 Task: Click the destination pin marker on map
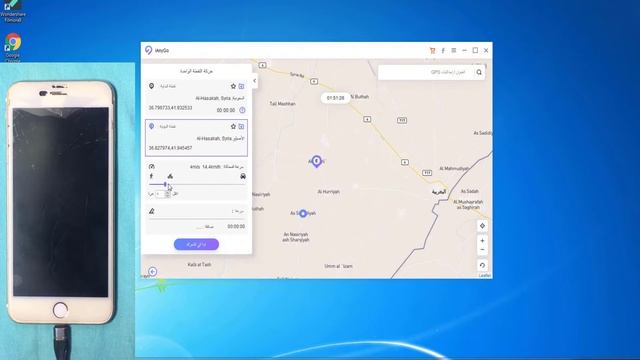[316, 161]
